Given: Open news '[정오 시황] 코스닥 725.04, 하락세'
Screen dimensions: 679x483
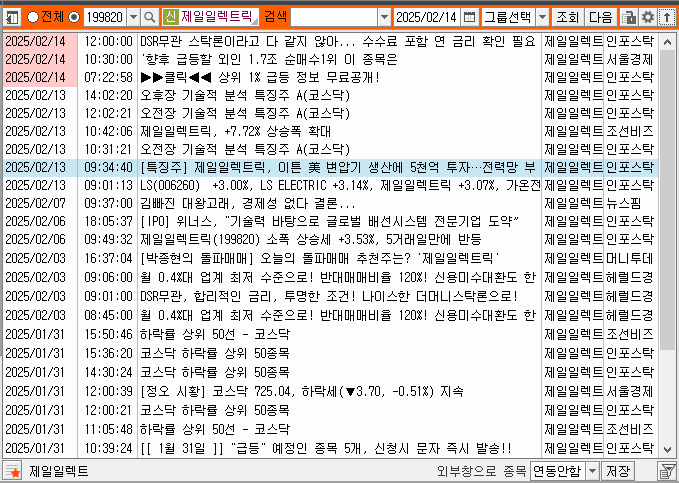Looking at the screenshot, I should (301, 392).
